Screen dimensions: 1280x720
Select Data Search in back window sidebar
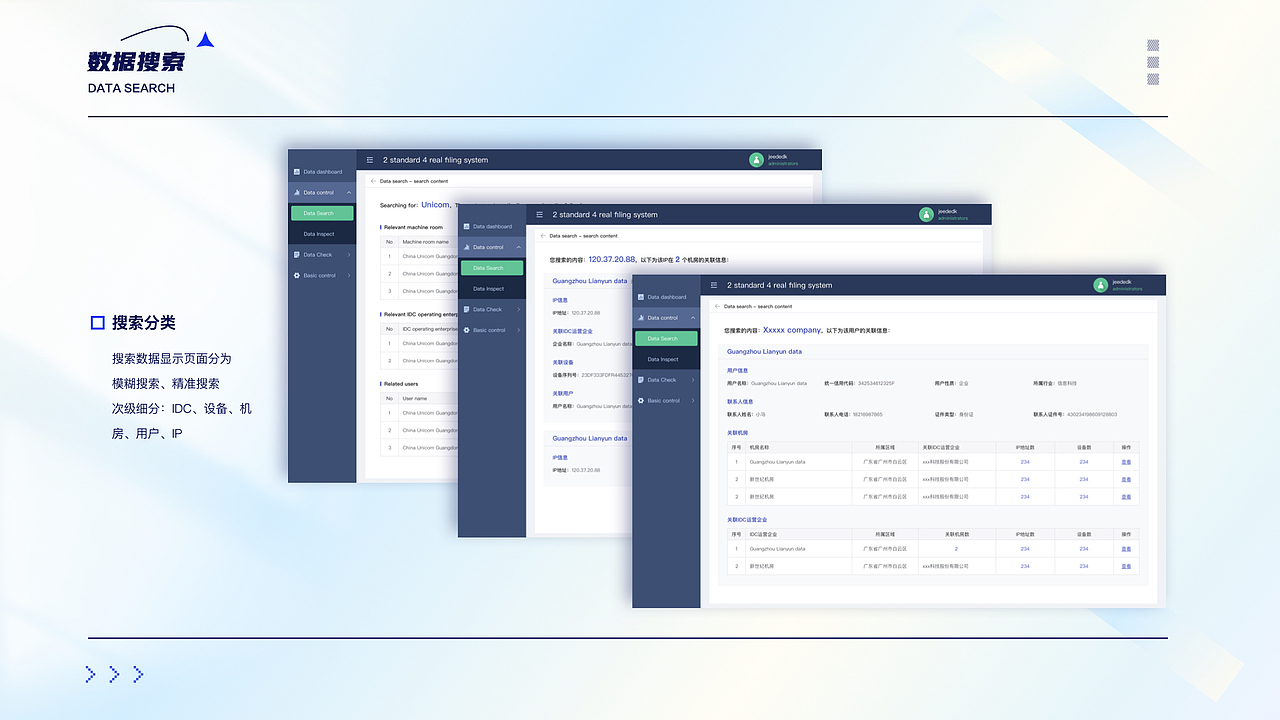pyautogui.click(x=322, y=213)
